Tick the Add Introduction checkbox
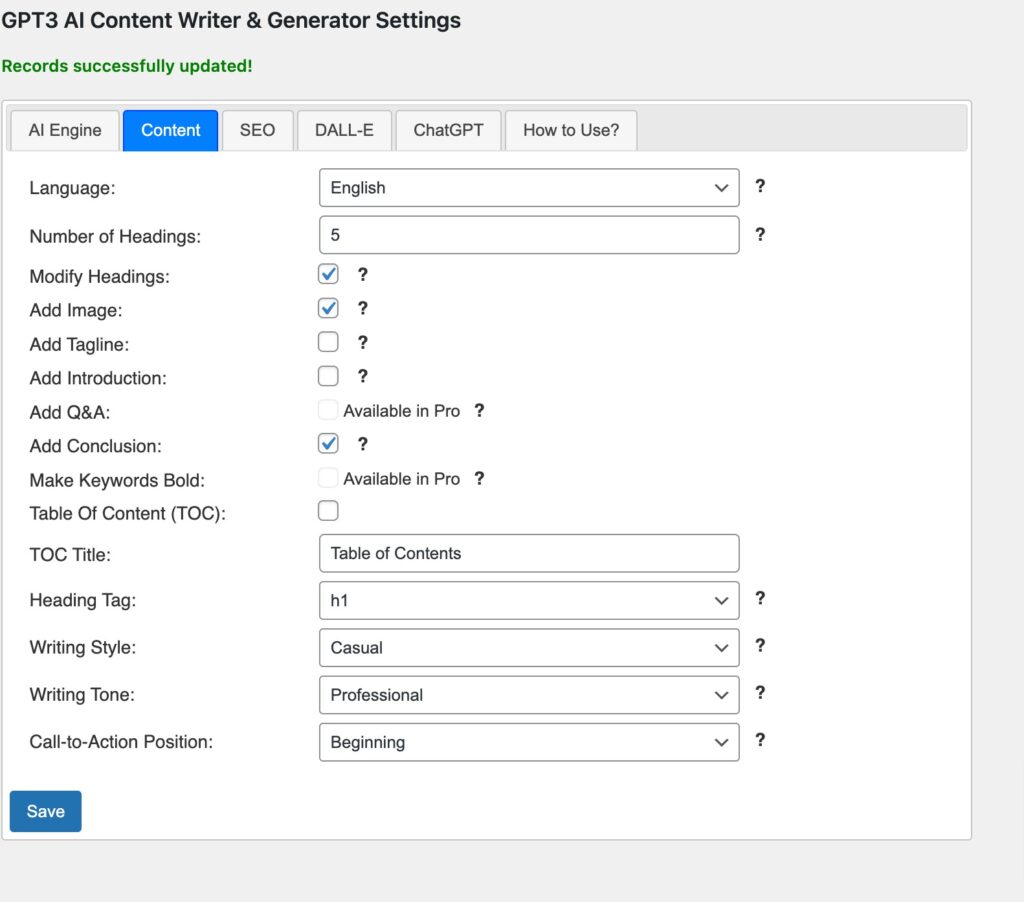 click(328, 376)
